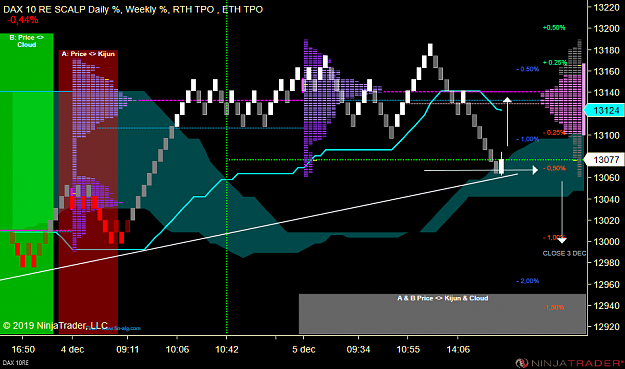The height and width of the screenshot is (369, 625).
Task: Click the 10:06 time axis label
Action: click(x=177, y=349)
